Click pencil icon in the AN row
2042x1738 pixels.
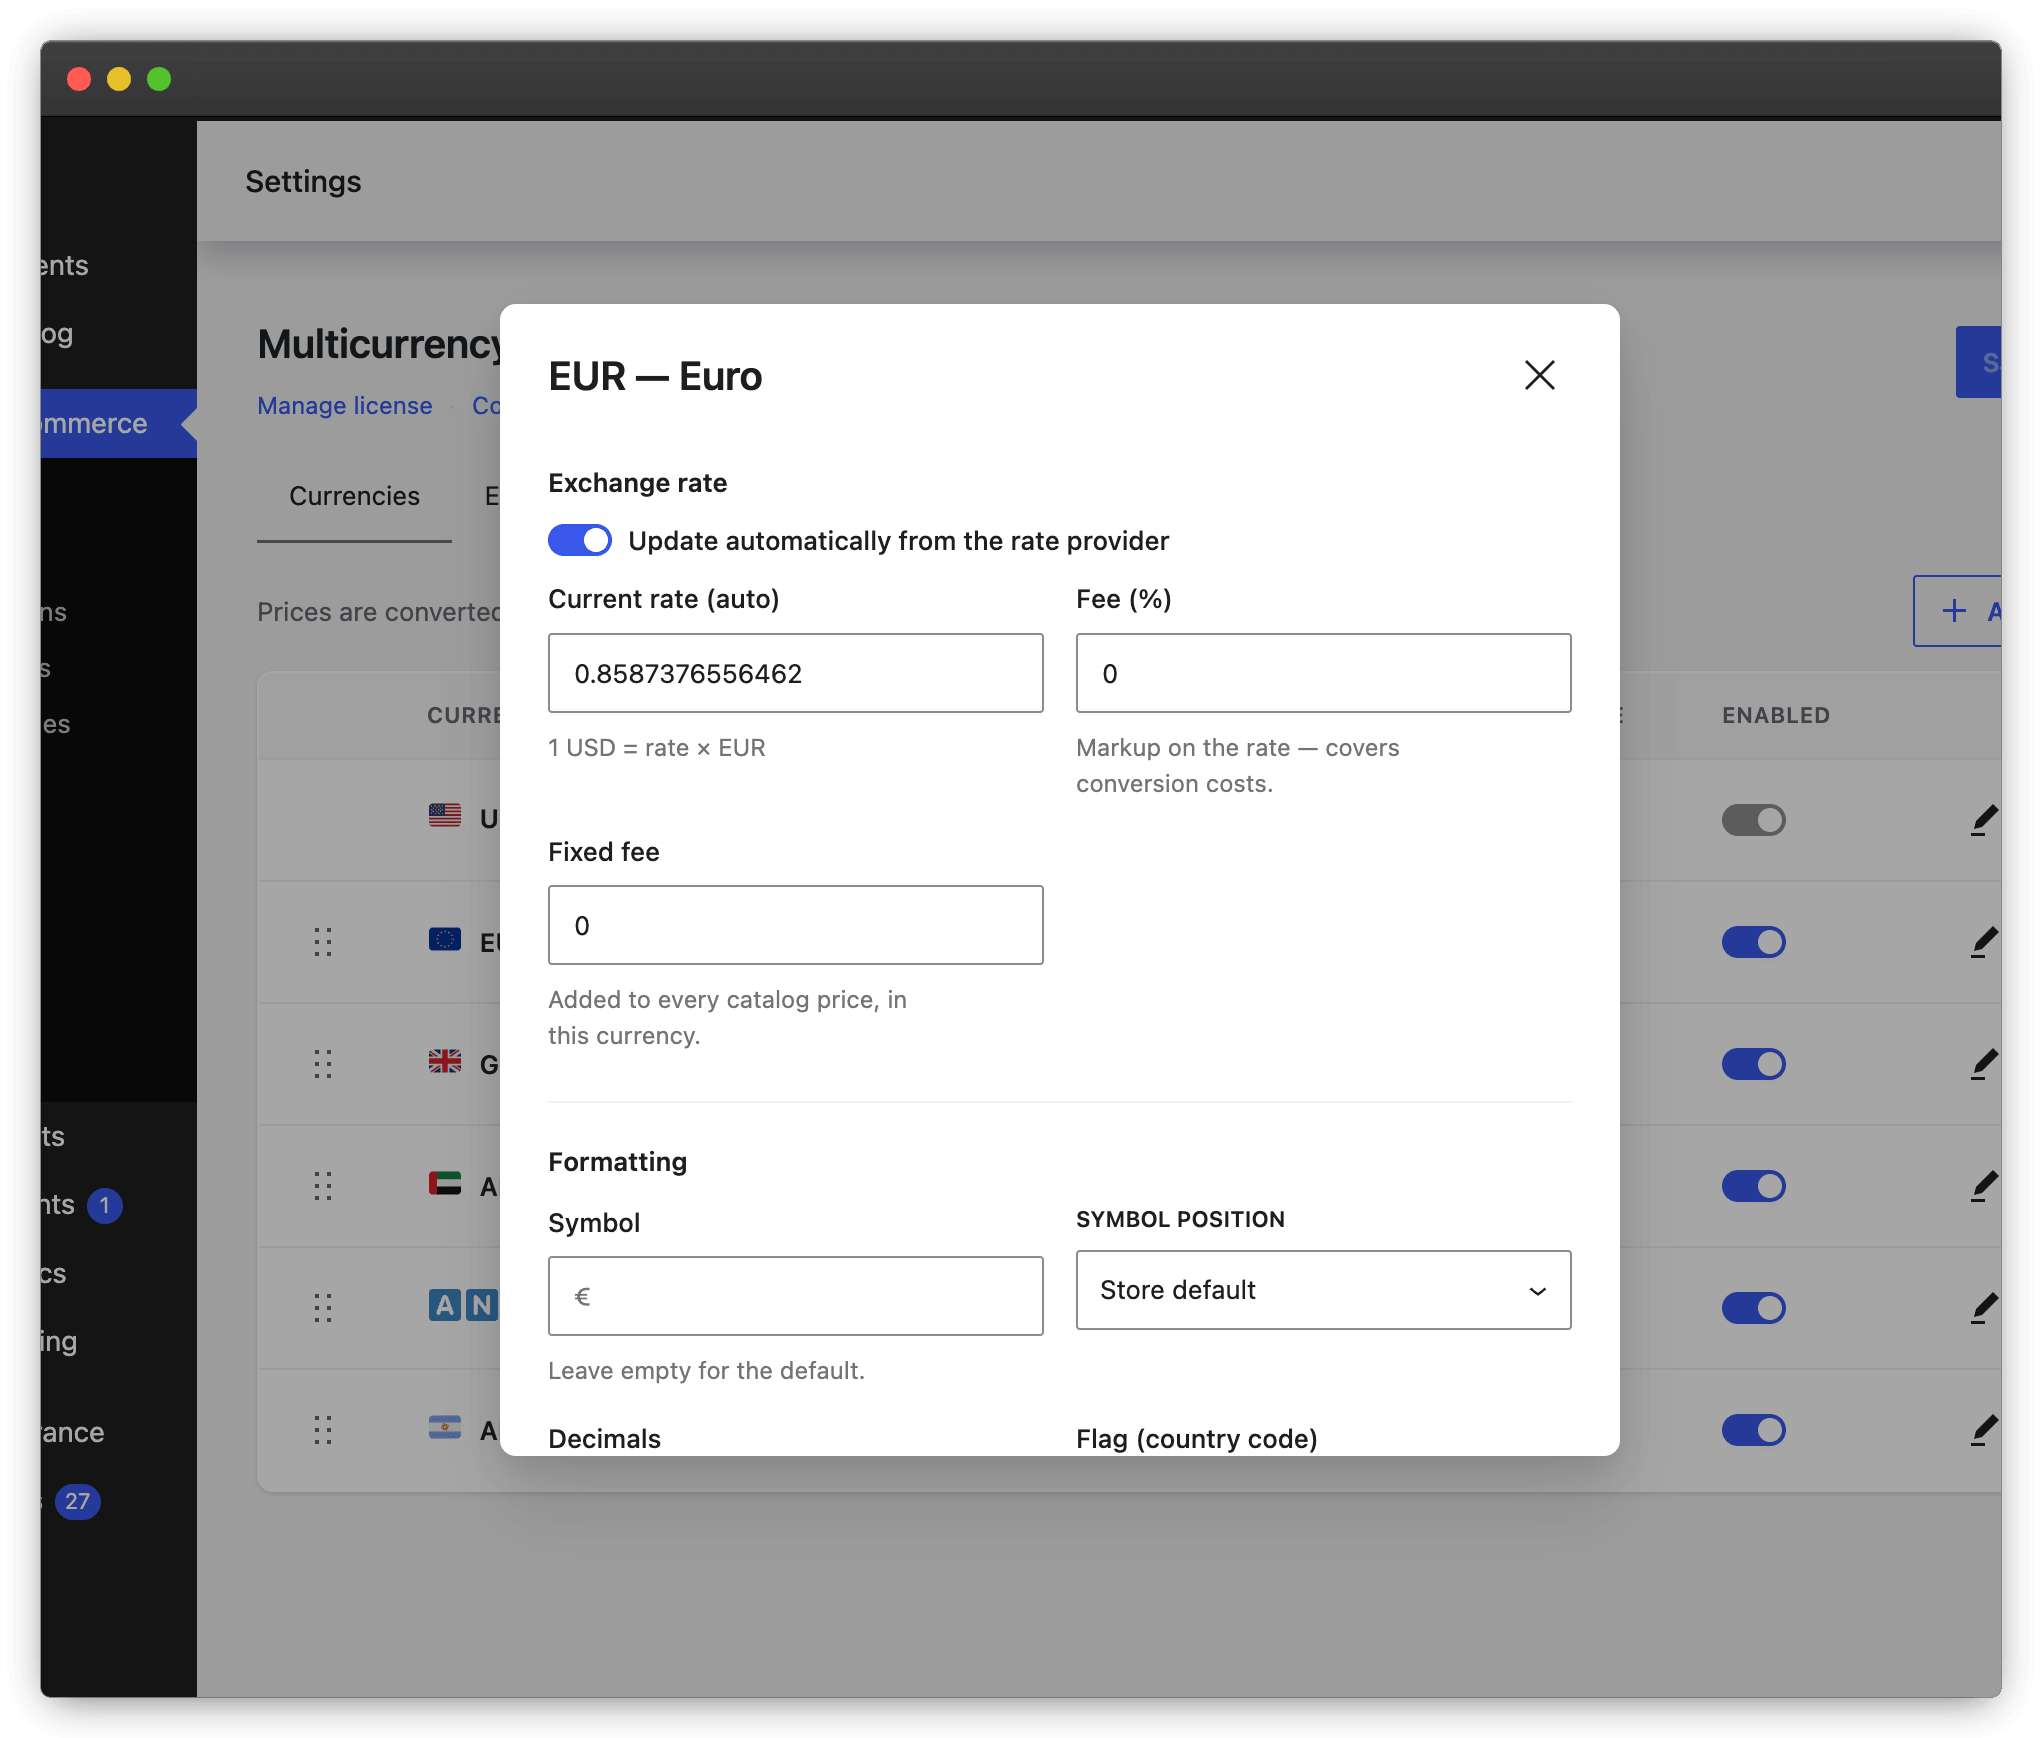pyautogui.click(x=1984, y=1308)
